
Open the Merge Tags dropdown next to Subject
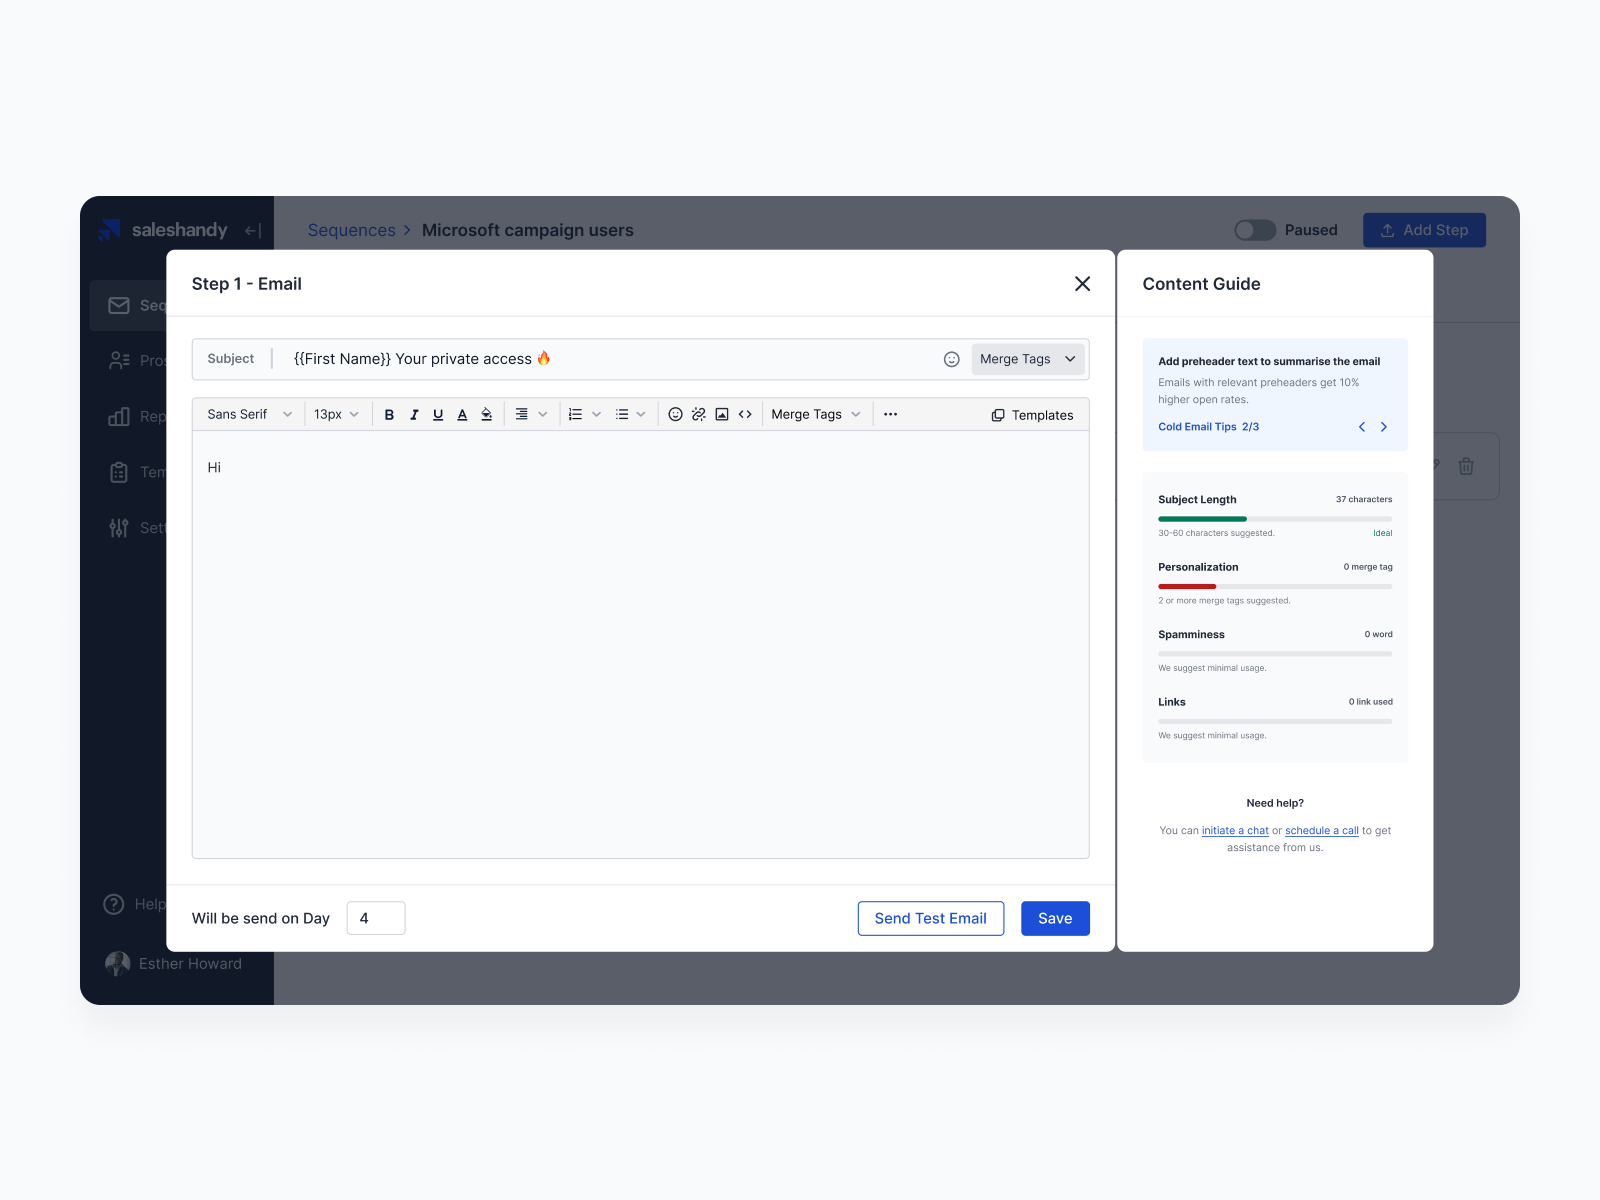[1027, 359]
